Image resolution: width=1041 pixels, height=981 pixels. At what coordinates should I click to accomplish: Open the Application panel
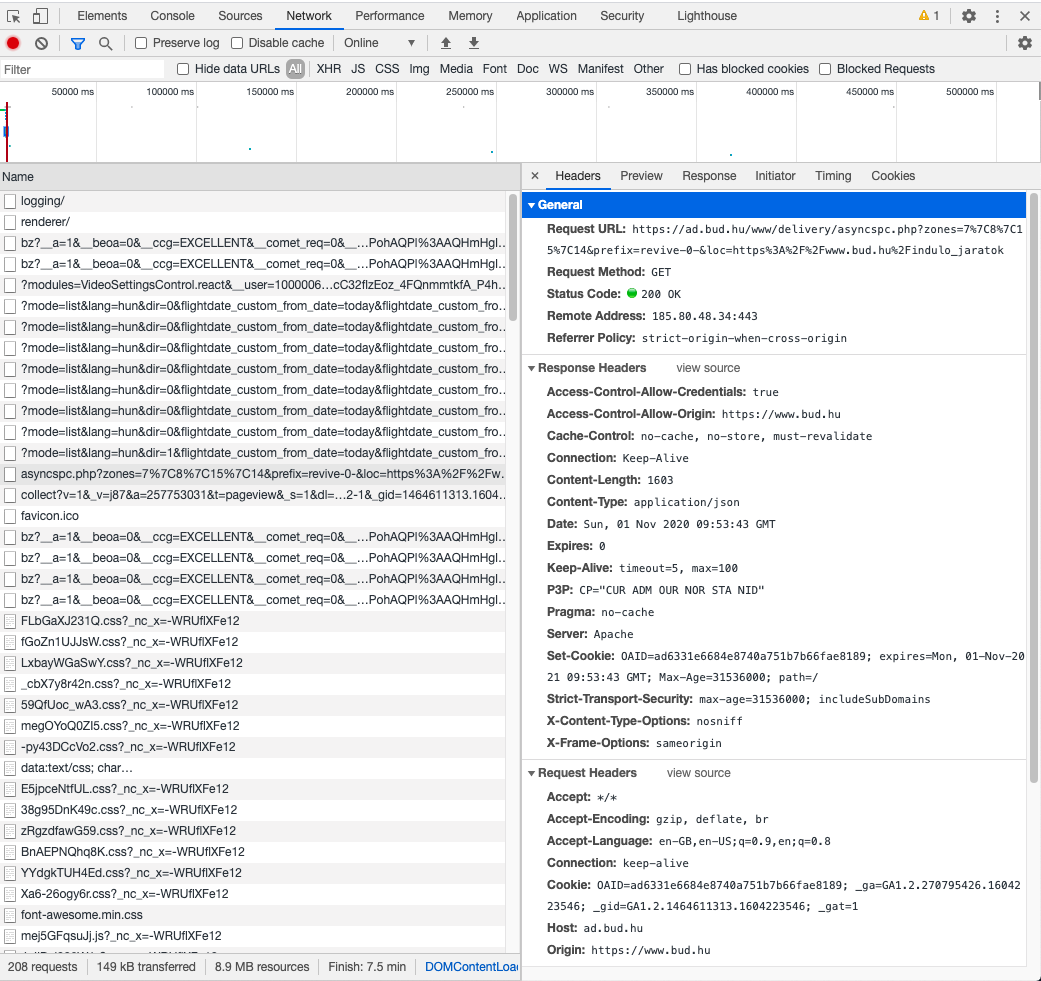point(546,16)
